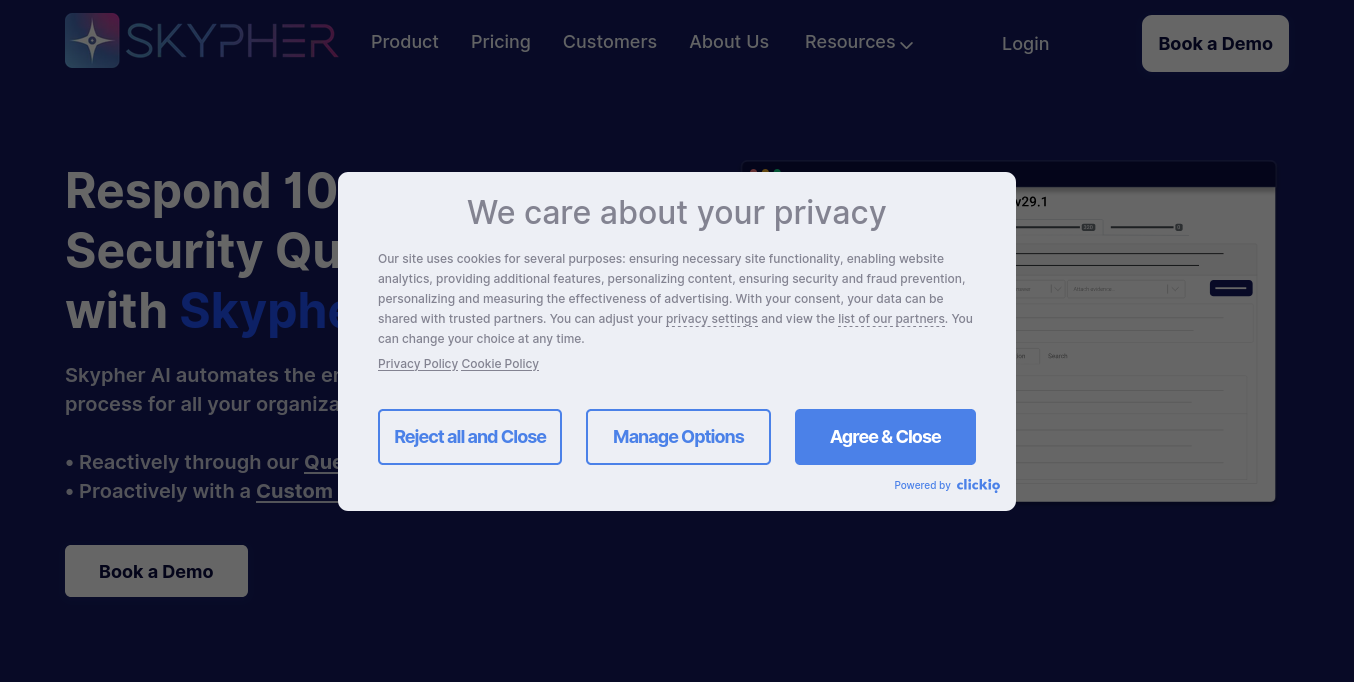Click the yellow traffic-light dot on the app preview
The width and height of the screenshot is (1366, 682).
(x=766, y=172)
